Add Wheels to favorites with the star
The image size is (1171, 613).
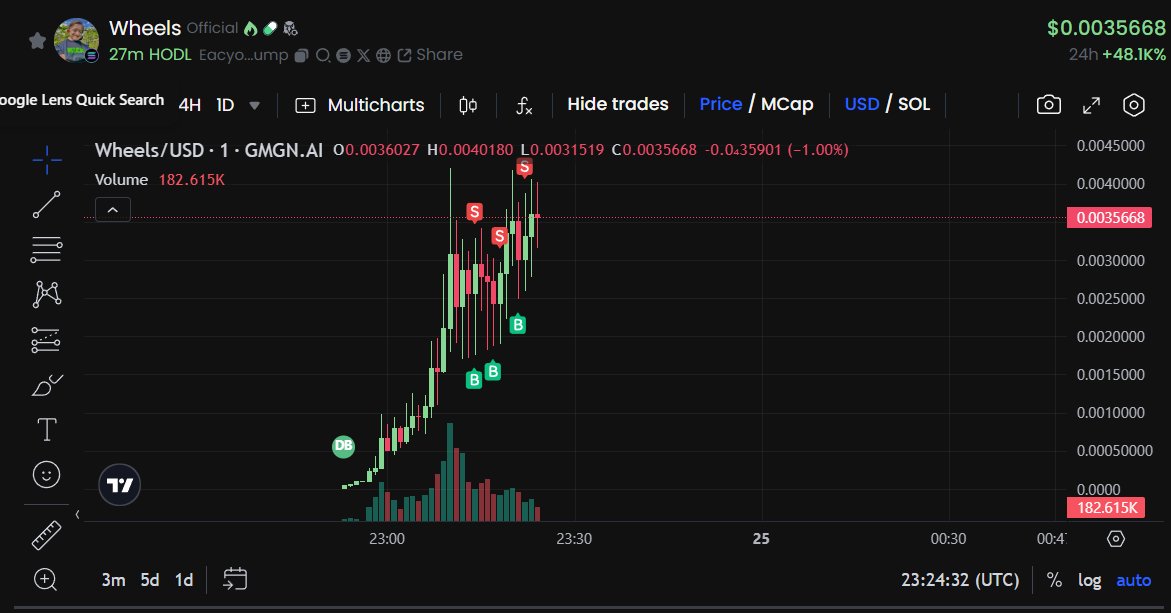tap(37, 40)
